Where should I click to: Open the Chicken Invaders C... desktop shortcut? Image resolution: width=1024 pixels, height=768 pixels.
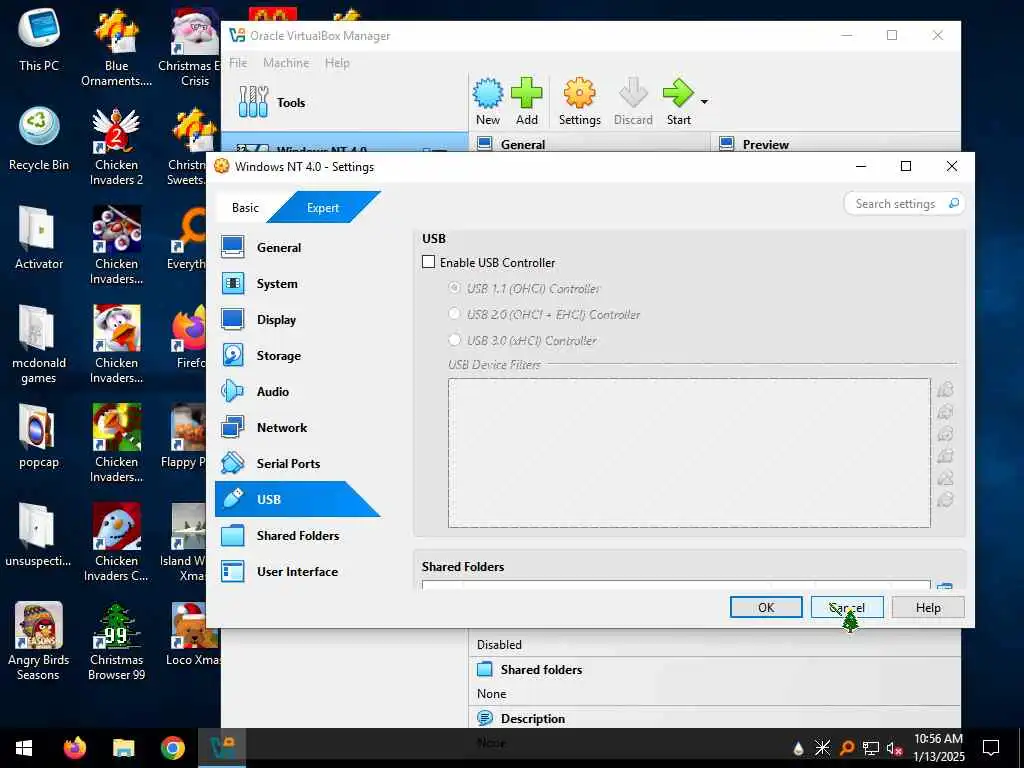pyautogui.click(x=116, y=542)
